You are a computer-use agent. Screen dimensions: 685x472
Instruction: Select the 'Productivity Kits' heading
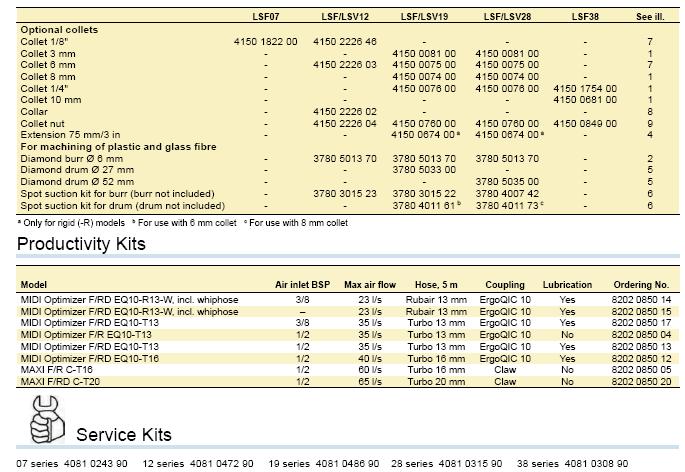(81, 244)
